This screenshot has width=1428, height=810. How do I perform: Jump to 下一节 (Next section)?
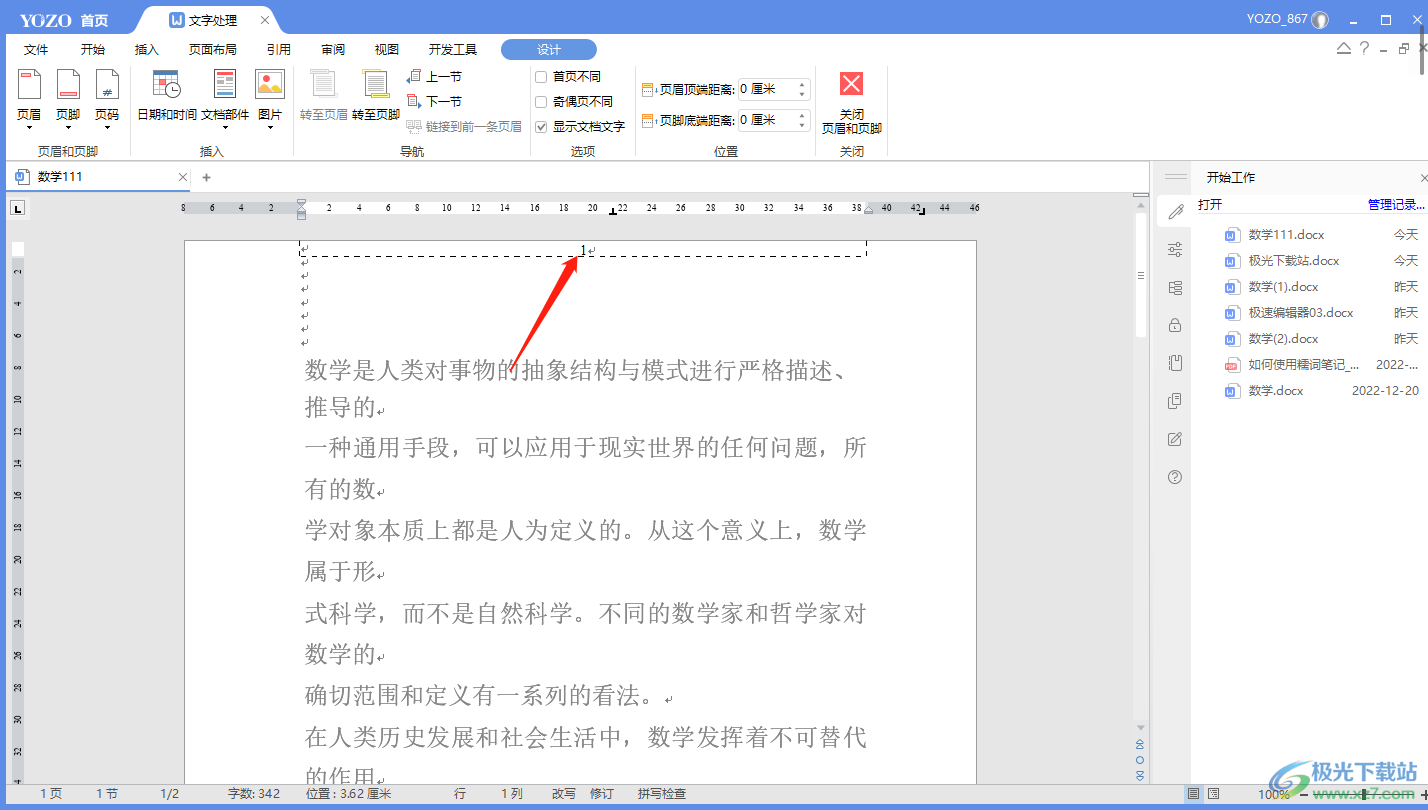click(x=434, y=101)
